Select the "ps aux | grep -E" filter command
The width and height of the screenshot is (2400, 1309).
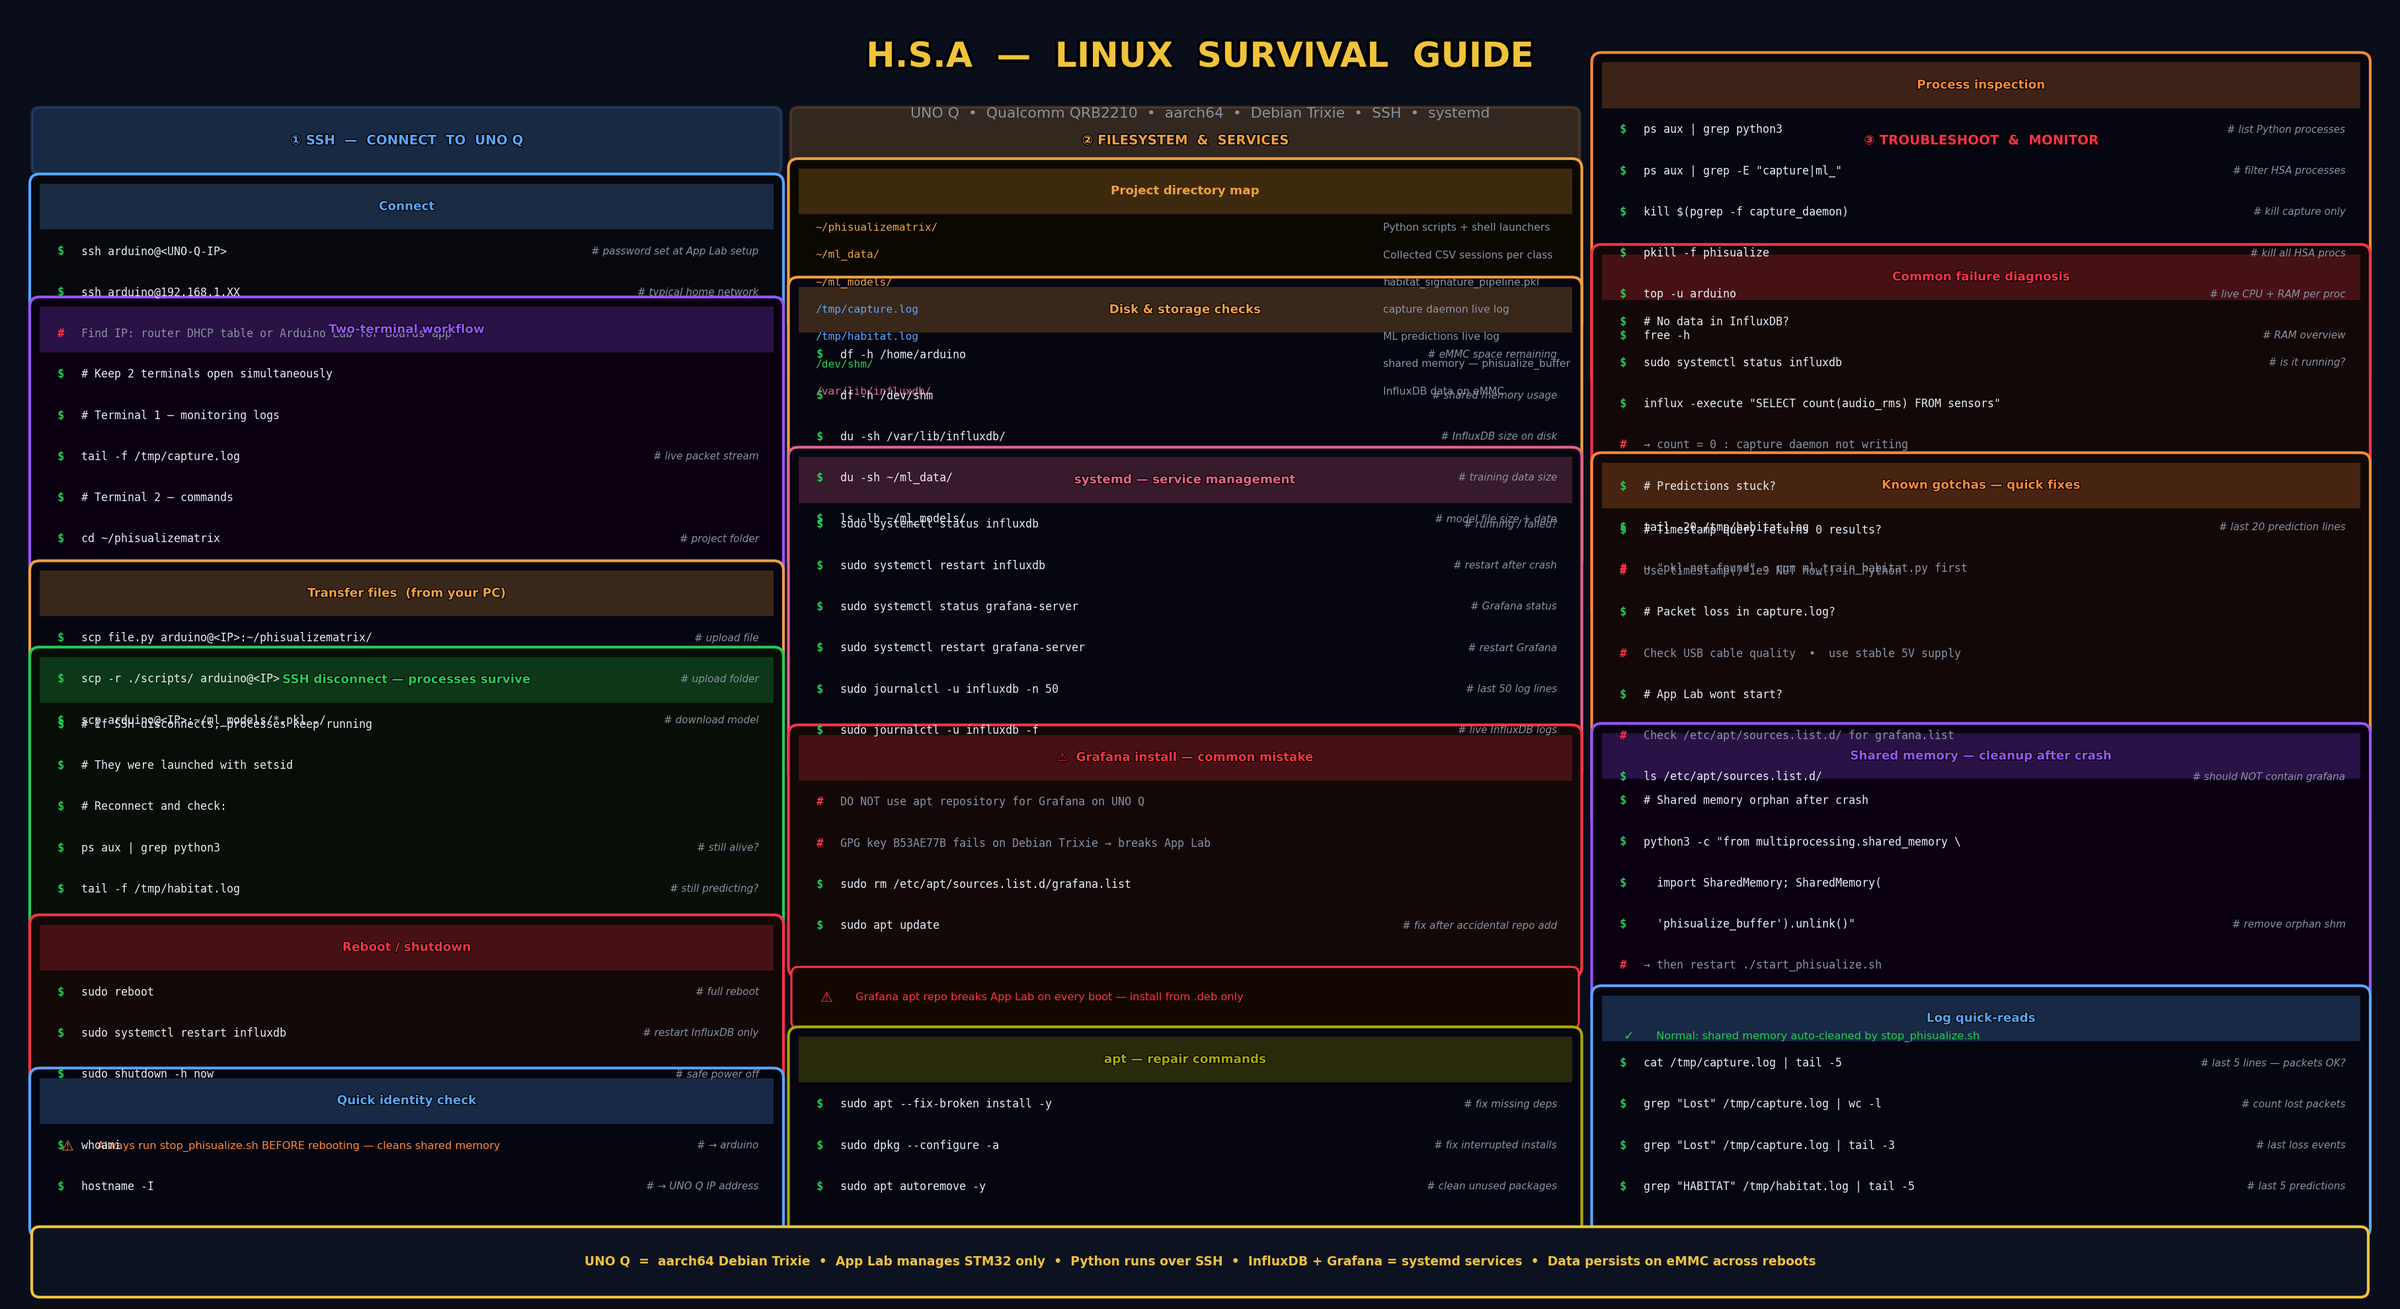click(1742, 170)
